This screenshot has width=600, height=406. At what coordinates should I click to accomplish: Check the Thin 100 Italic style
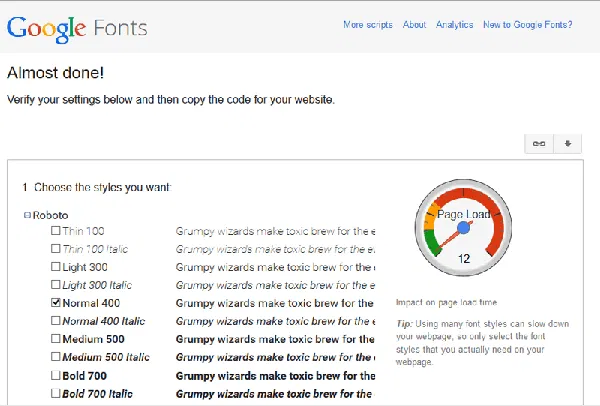pyautogui.click(x=56, y=249)
